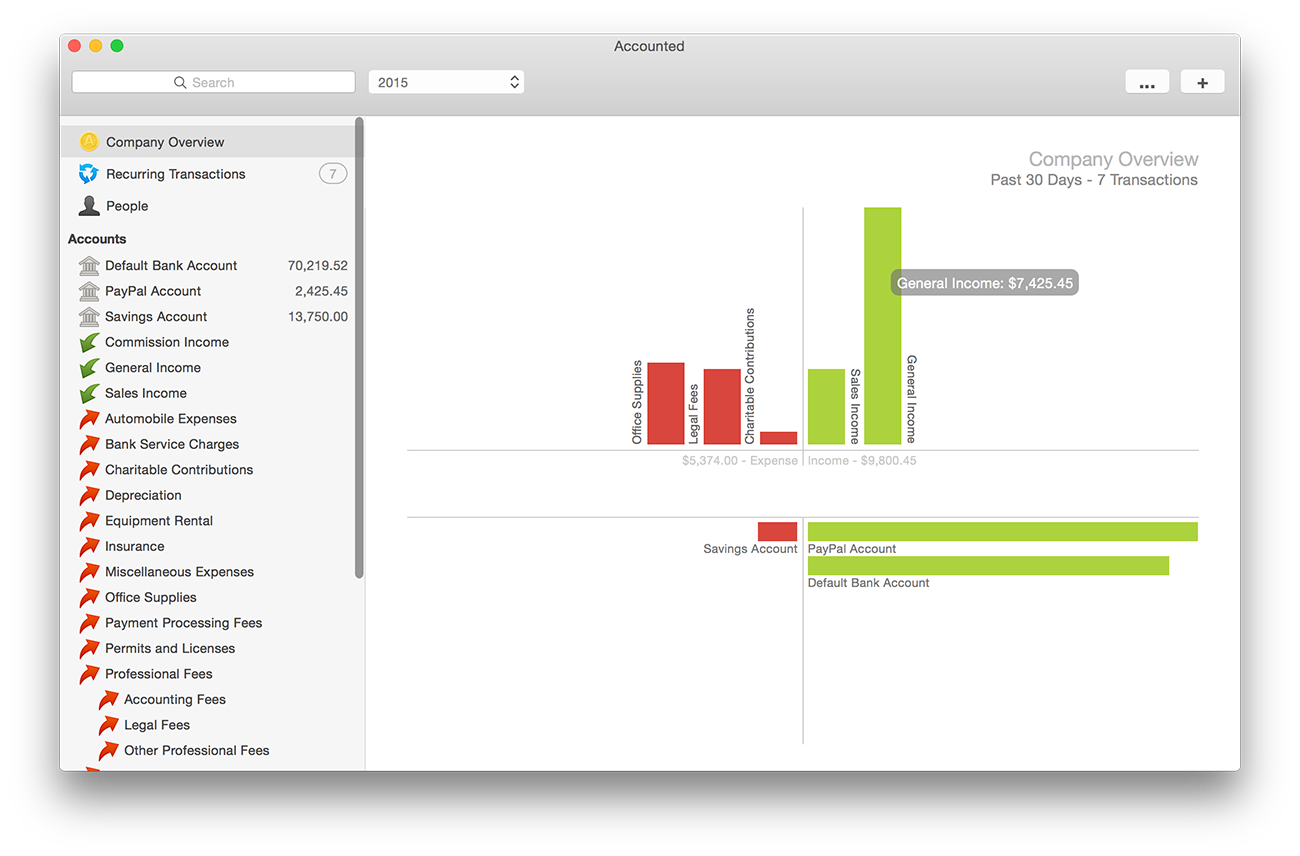Click the Insurance red arrow icon
Image resolution: width=1300 pixels, height=856 pixels.
click(x=89, y=546)
